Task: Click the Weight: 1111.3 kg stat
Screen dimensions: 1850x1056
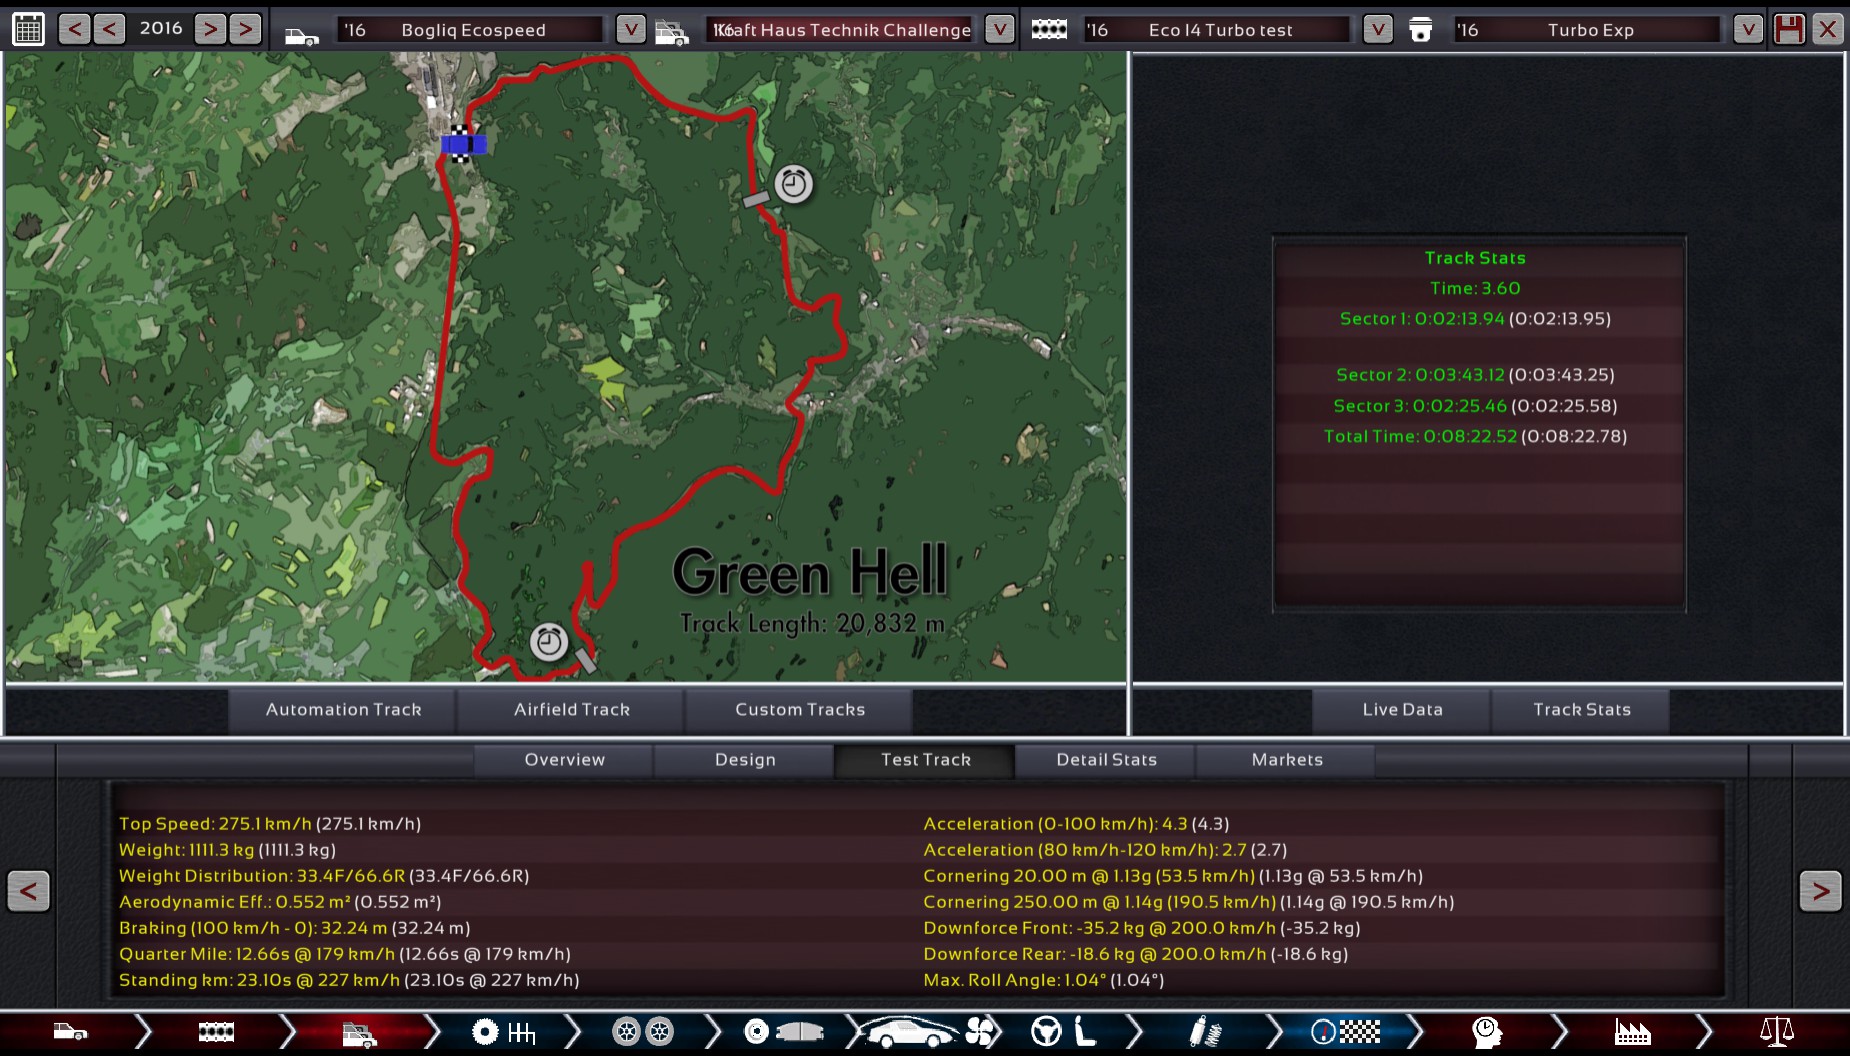Action: (x=227, y=850)
